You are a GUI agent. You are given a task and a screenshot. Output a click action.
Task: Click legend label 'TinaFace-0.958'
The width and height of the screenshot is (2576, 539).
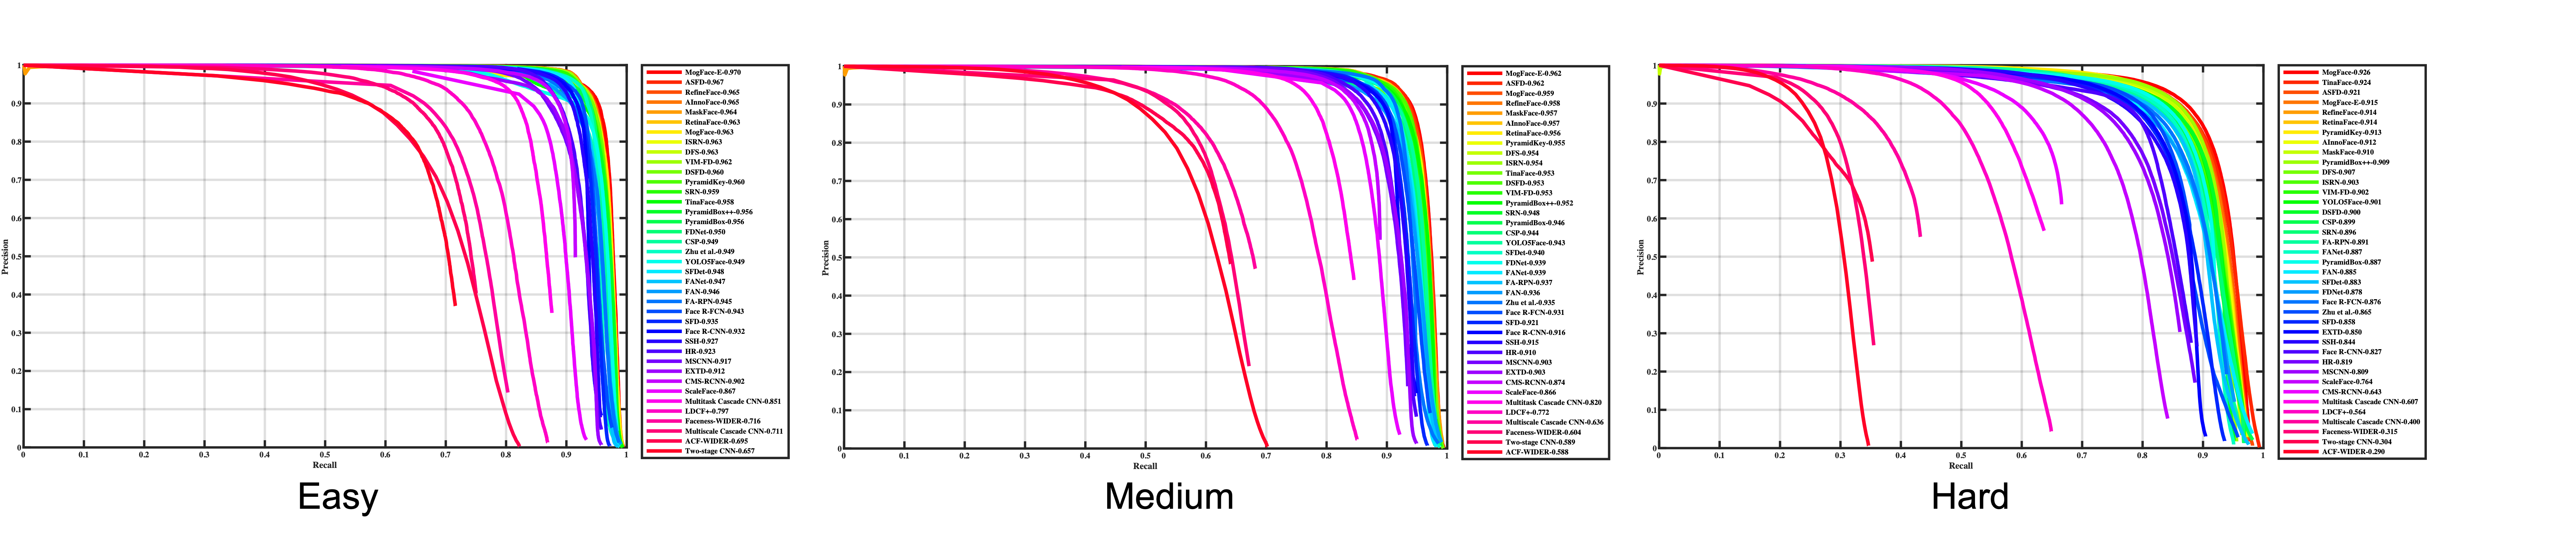(709, 202)
